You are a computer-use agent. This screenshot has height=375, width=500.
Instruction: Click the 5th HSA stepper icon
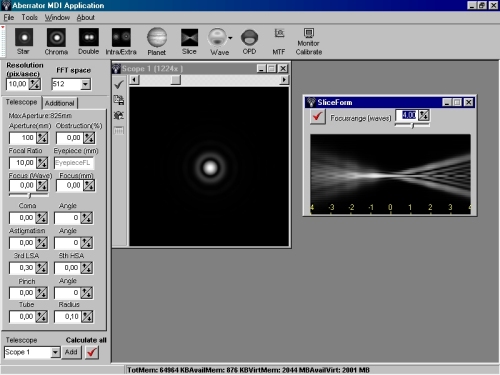tap(86, 268)
